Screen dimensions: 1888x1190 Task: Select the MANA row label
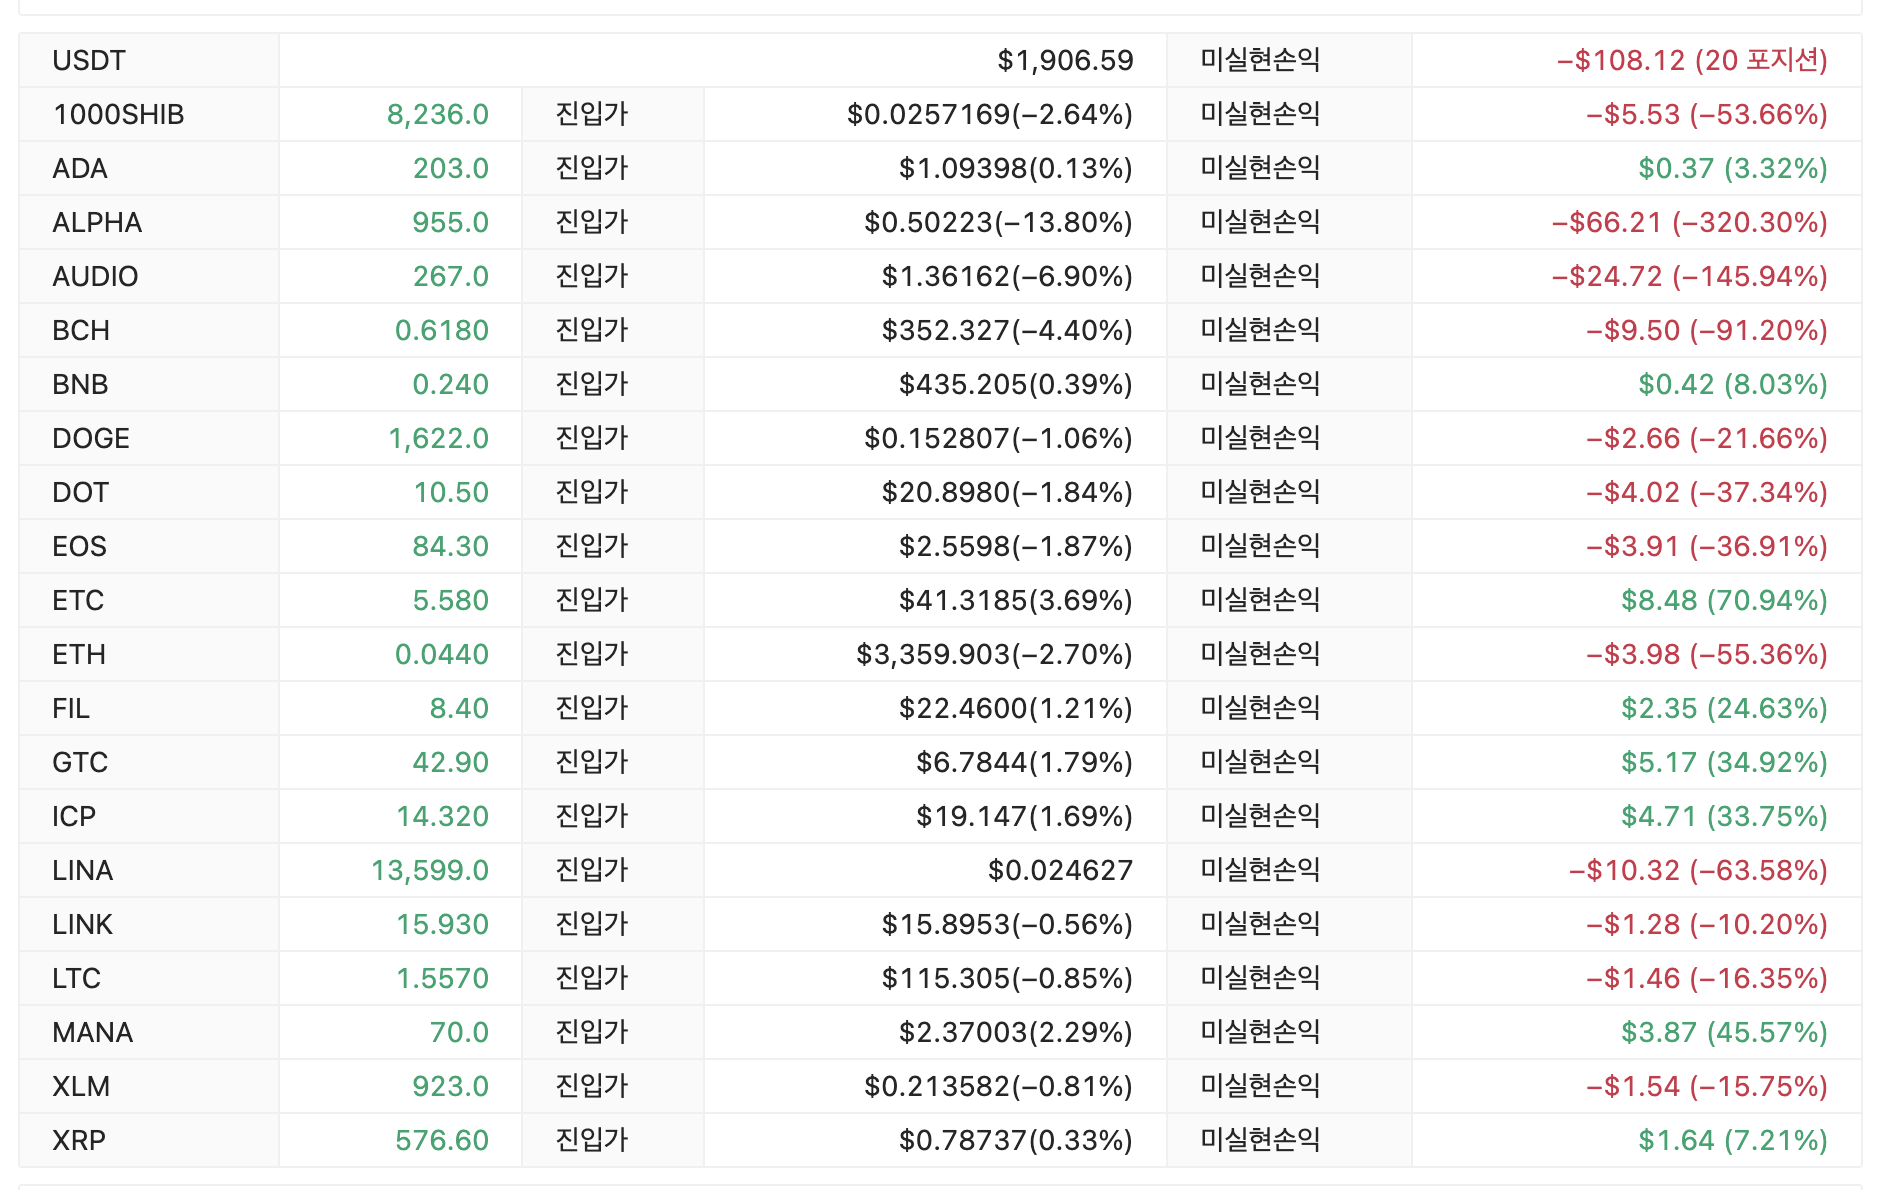click(92, 1033)
